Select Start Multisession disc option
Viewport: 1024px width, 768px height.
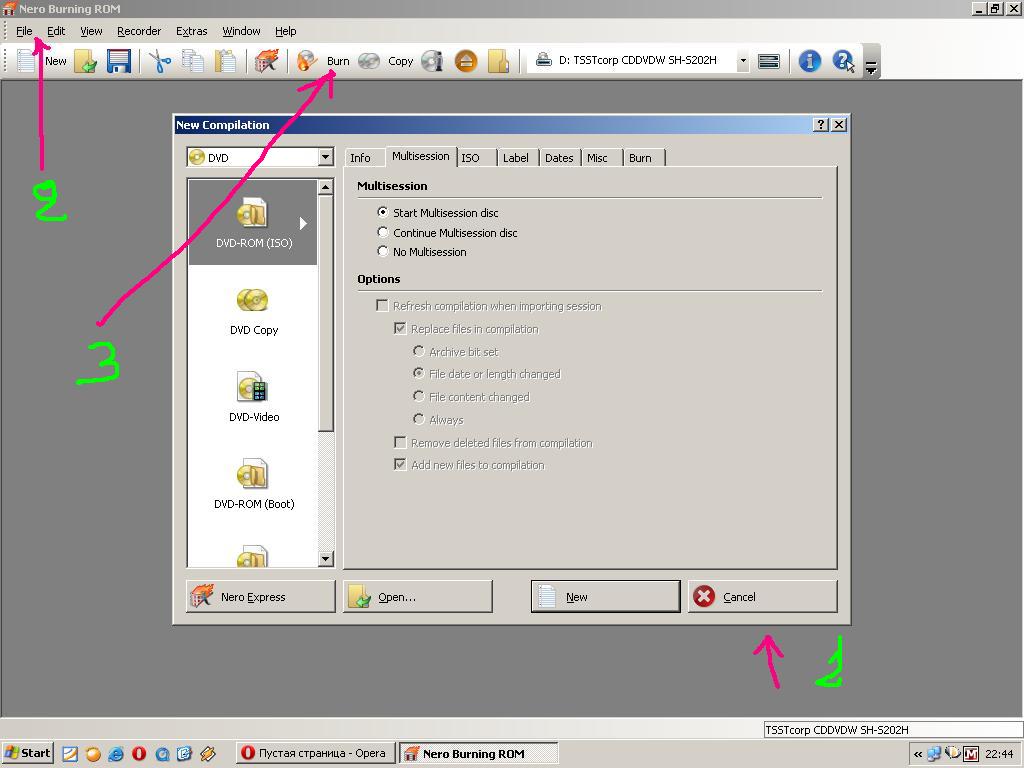coord(438,213)
